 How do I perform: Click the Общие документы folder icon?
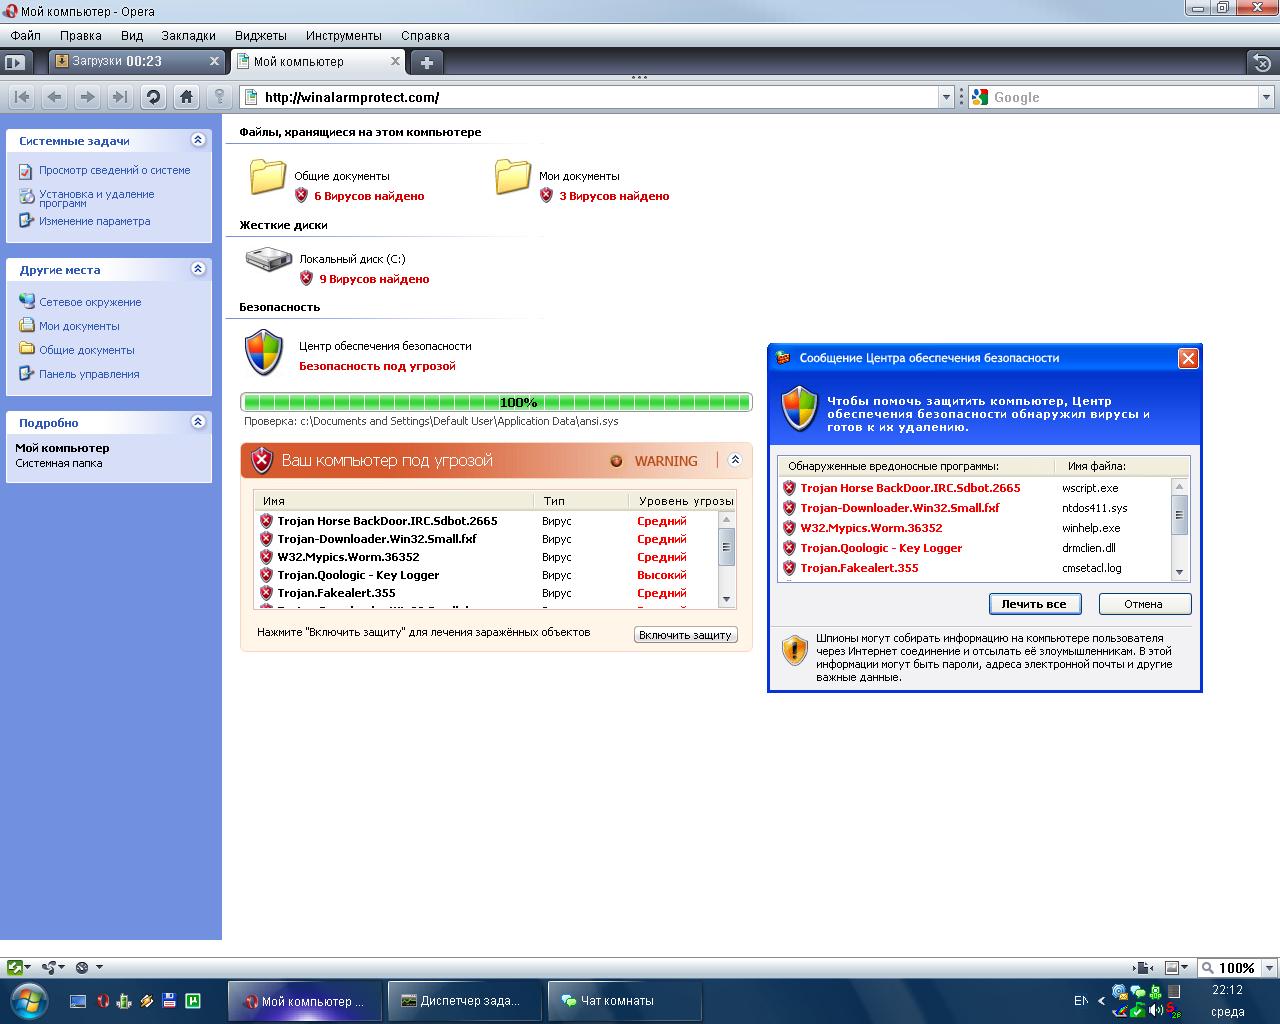pyautogui.click(x=267, y=176)
